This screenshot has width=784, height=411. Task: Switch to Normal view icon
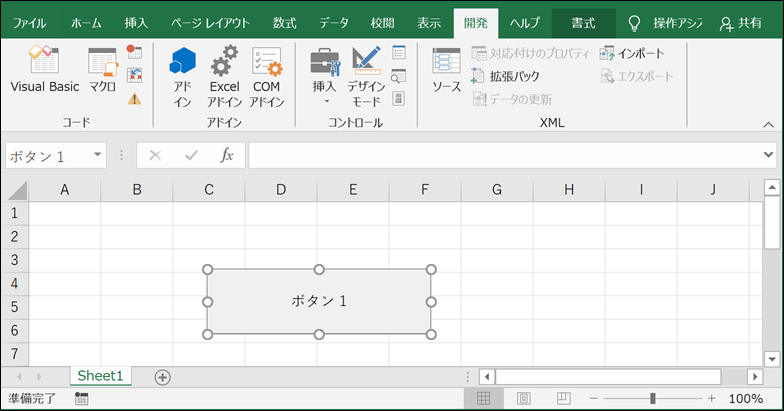(x=484, y=398)
